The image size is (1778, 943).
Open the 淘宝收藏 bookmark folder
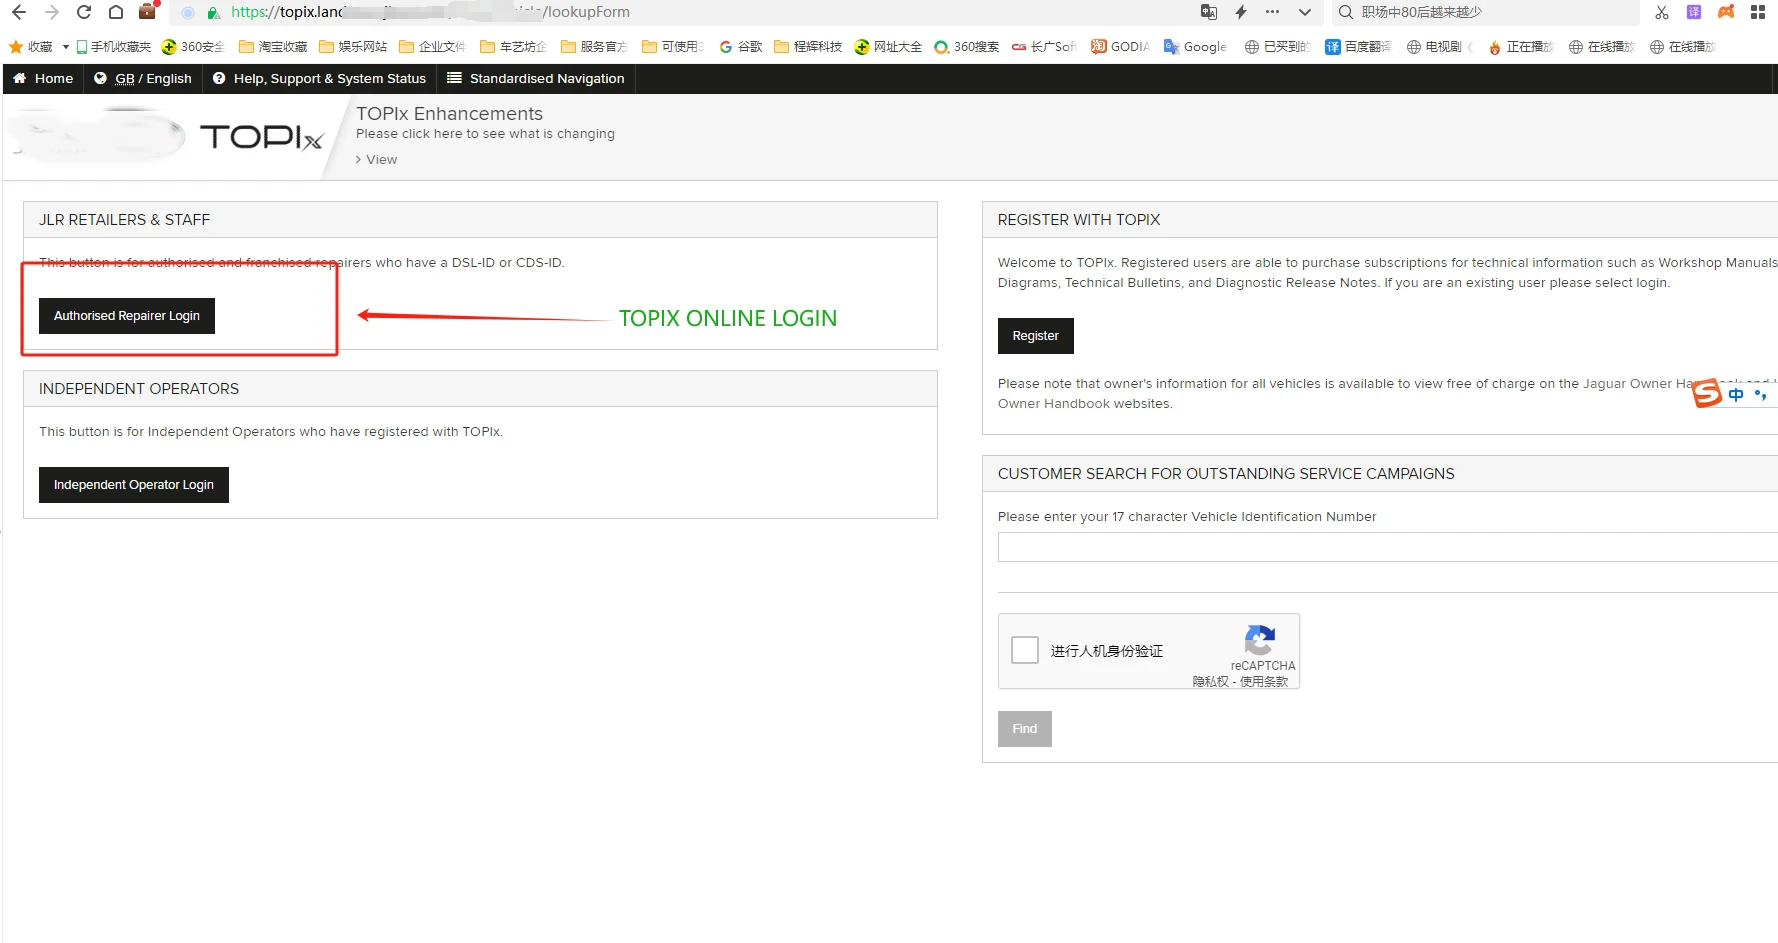point(273,47)
